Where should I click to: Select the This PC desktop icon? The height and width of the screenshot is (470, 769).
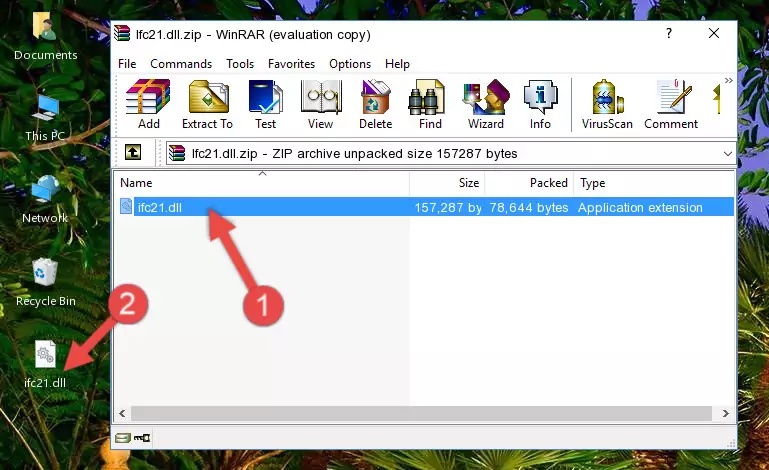[45, 118]
